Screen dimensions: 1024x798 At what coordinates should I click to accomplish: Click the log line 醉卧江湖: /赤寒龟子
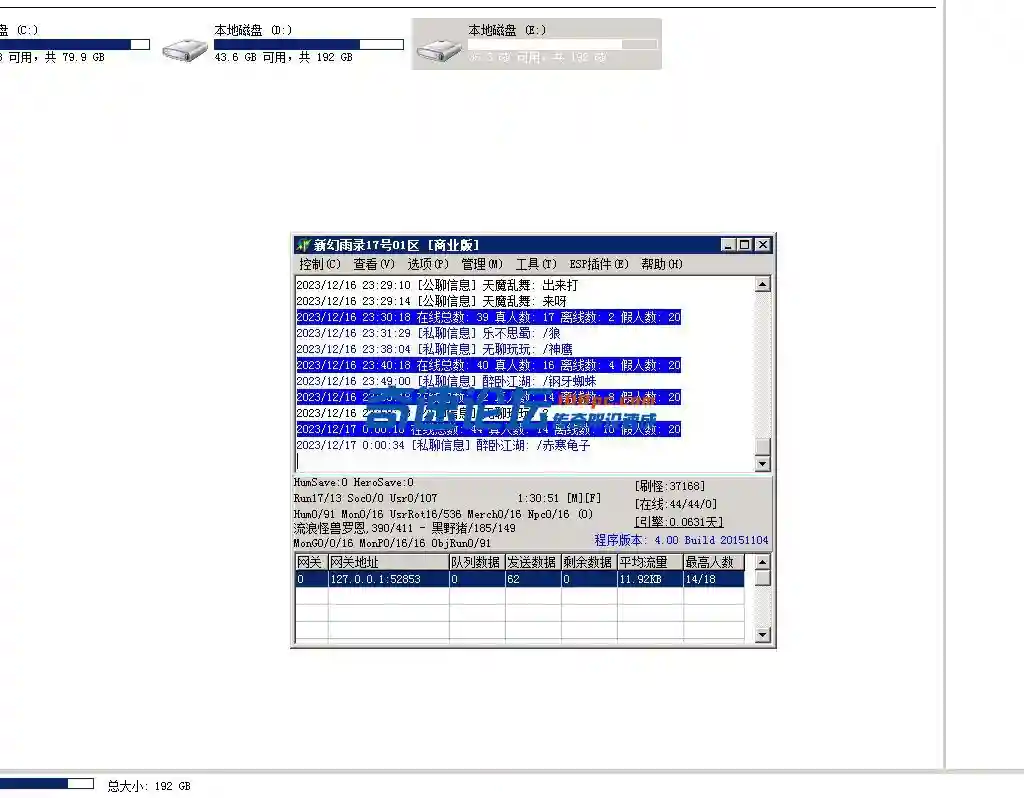tap(443, 445)
